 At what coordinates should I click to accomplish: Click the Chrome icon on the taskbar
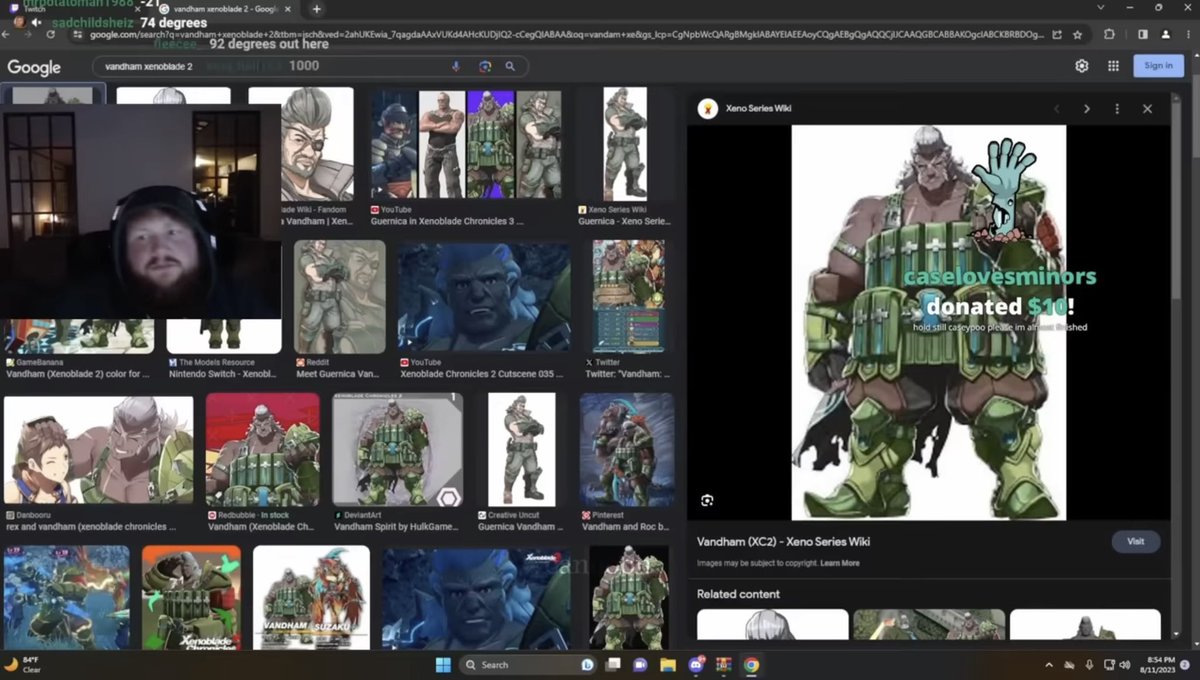751,664
